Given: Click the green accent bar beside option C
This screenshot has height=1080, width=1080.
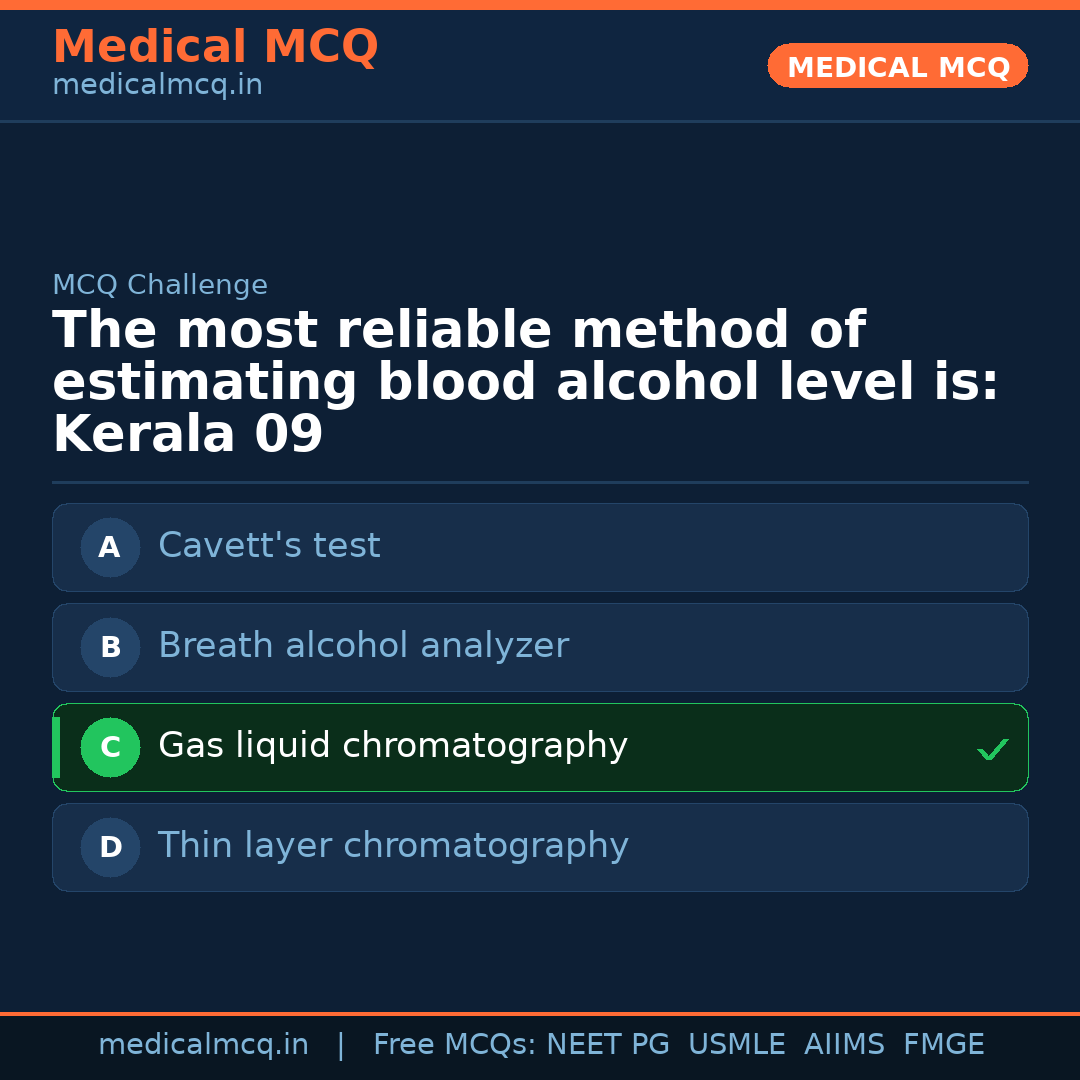Looking at the screenshot, I should point(57,747).
